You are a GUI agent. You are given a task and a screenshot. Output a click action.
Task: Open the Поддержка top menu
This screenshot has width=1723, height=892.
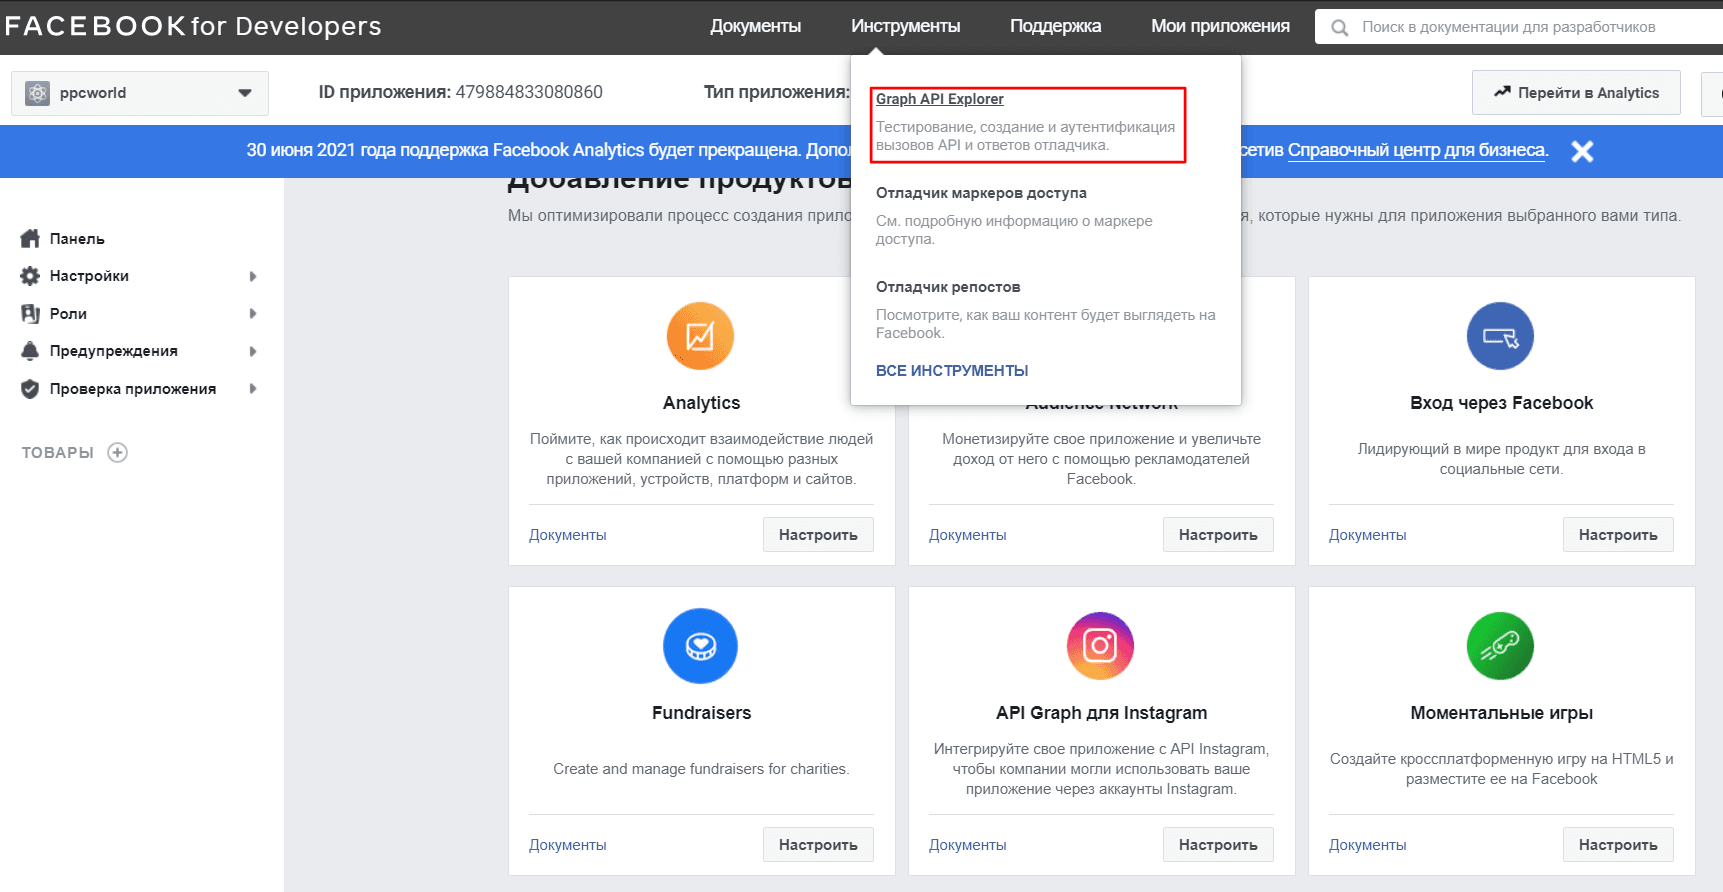pyautogui.click(x=1055, y=27)
